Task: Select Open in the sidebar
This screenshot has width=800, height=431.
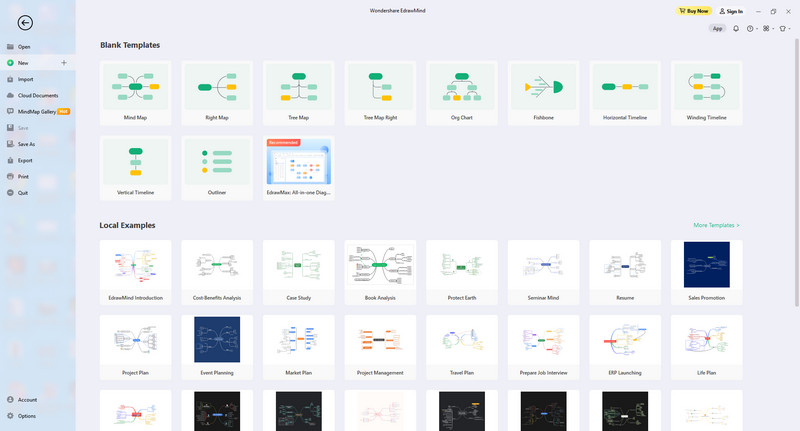Action: point(38,46)
